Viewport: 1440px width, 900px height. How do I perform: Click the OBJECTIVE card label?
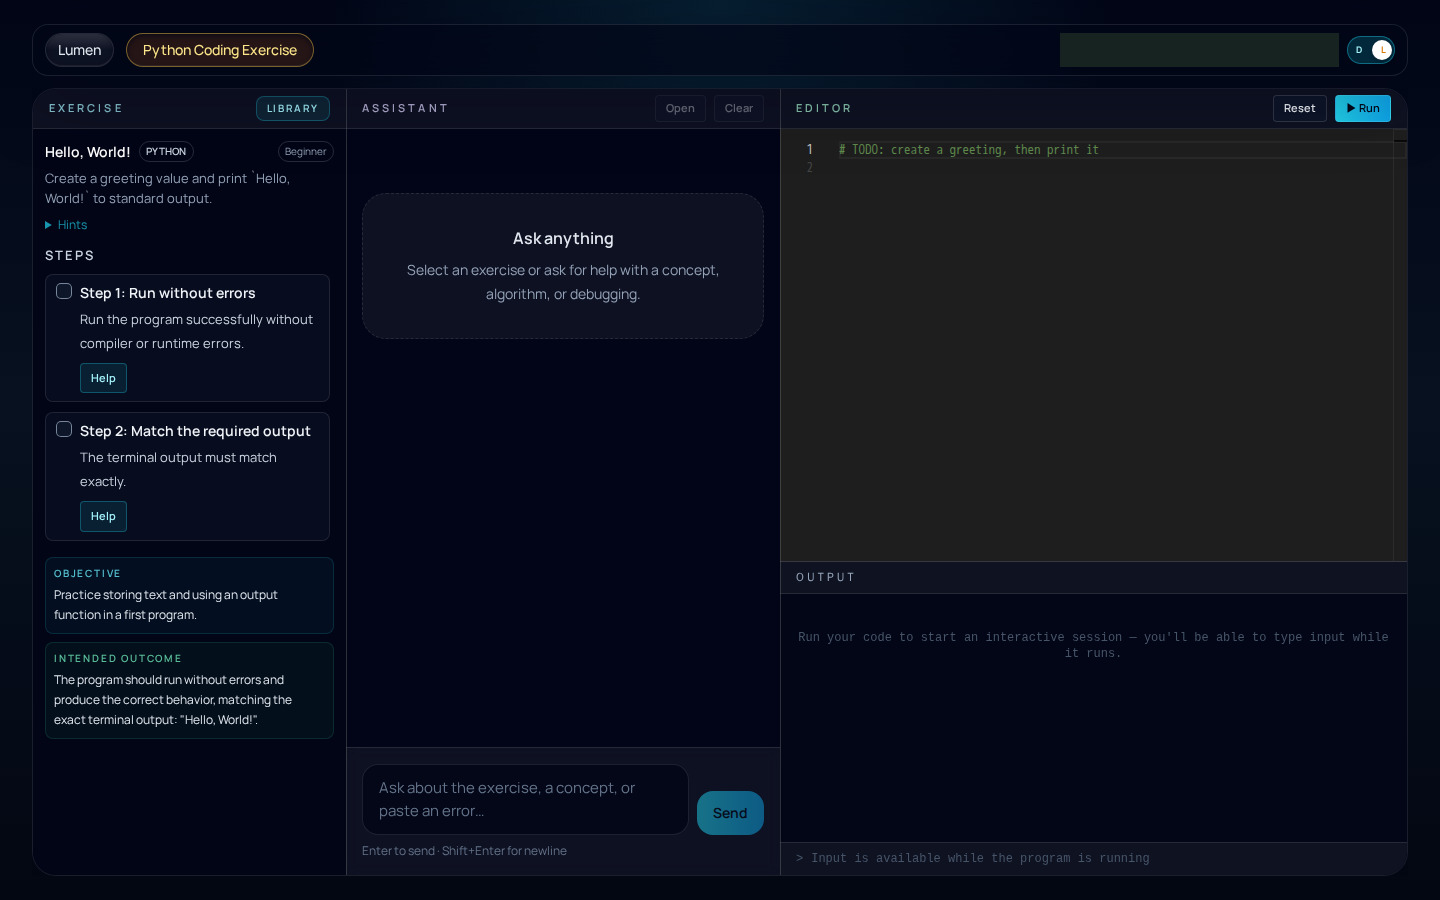[x=87, y=574]
